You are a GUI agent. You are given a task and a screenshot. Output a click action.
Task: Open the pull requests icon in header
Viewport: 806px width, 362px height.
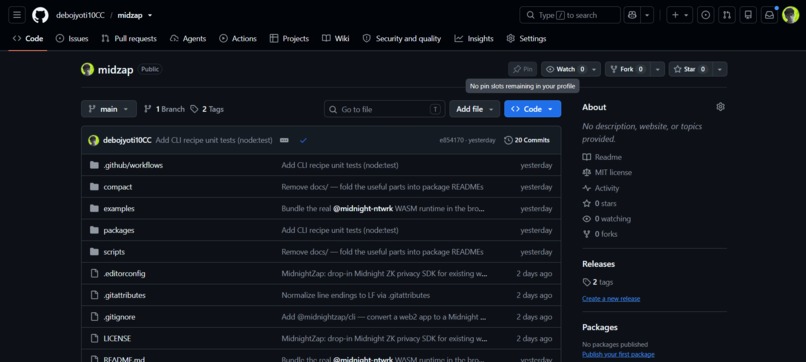(x=727, y=15)
